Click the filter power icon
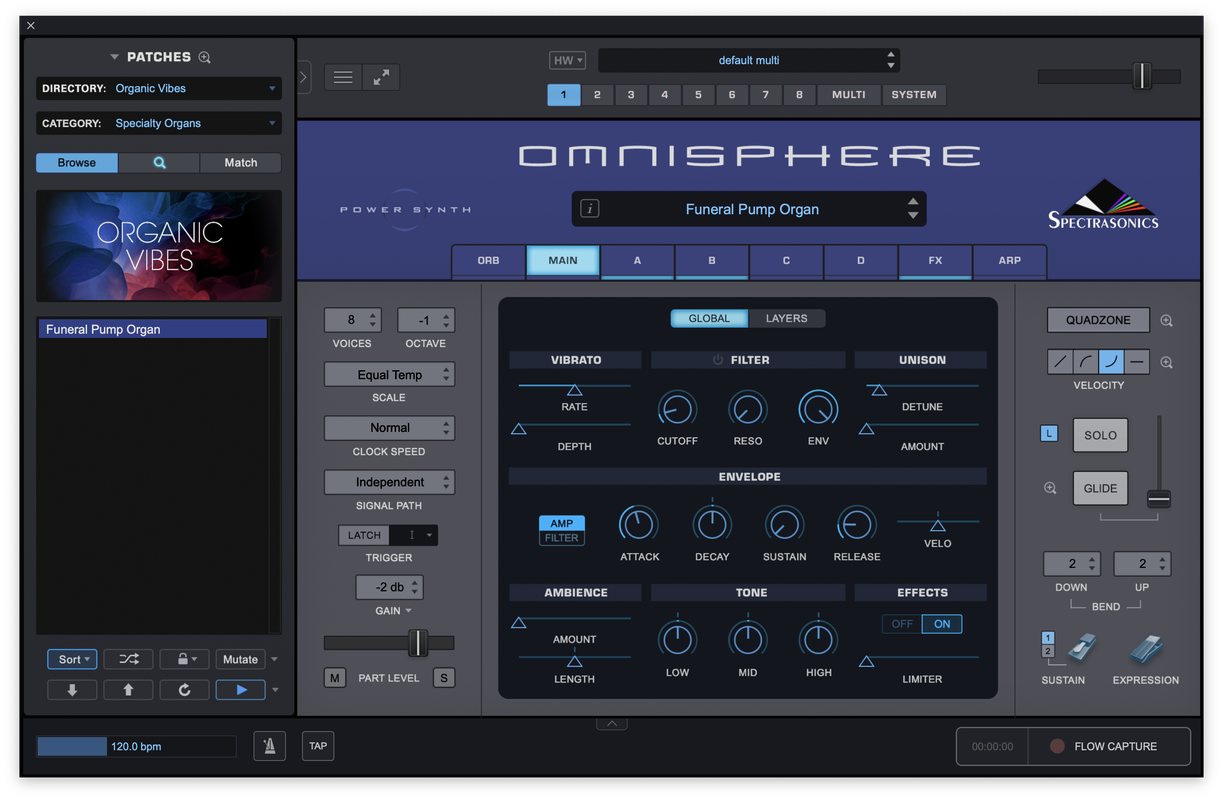 (717, 360)
